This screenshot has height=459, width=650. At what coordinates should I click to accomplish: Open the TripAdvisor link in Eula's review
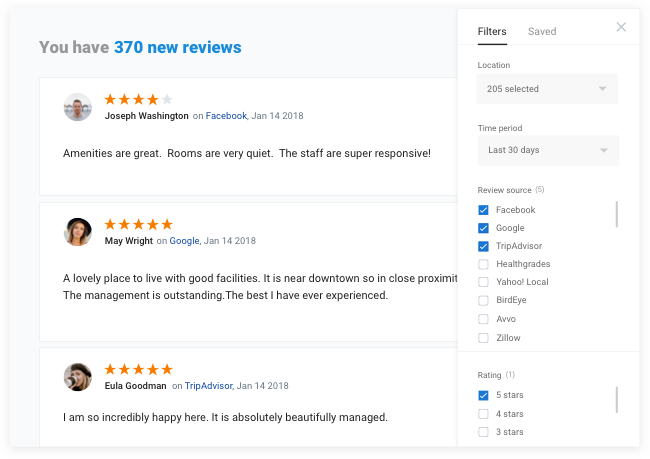pyautogui.click(x=209, y=386)
